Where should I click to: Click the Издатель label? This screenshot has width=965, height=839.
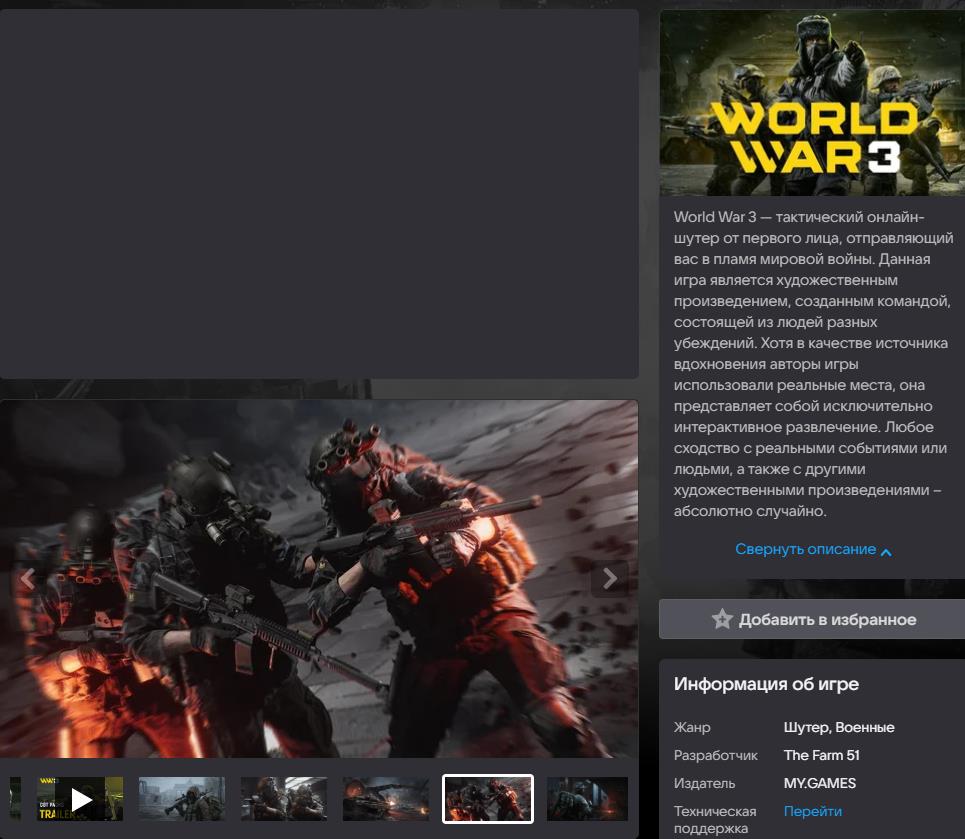click(705, 783)
